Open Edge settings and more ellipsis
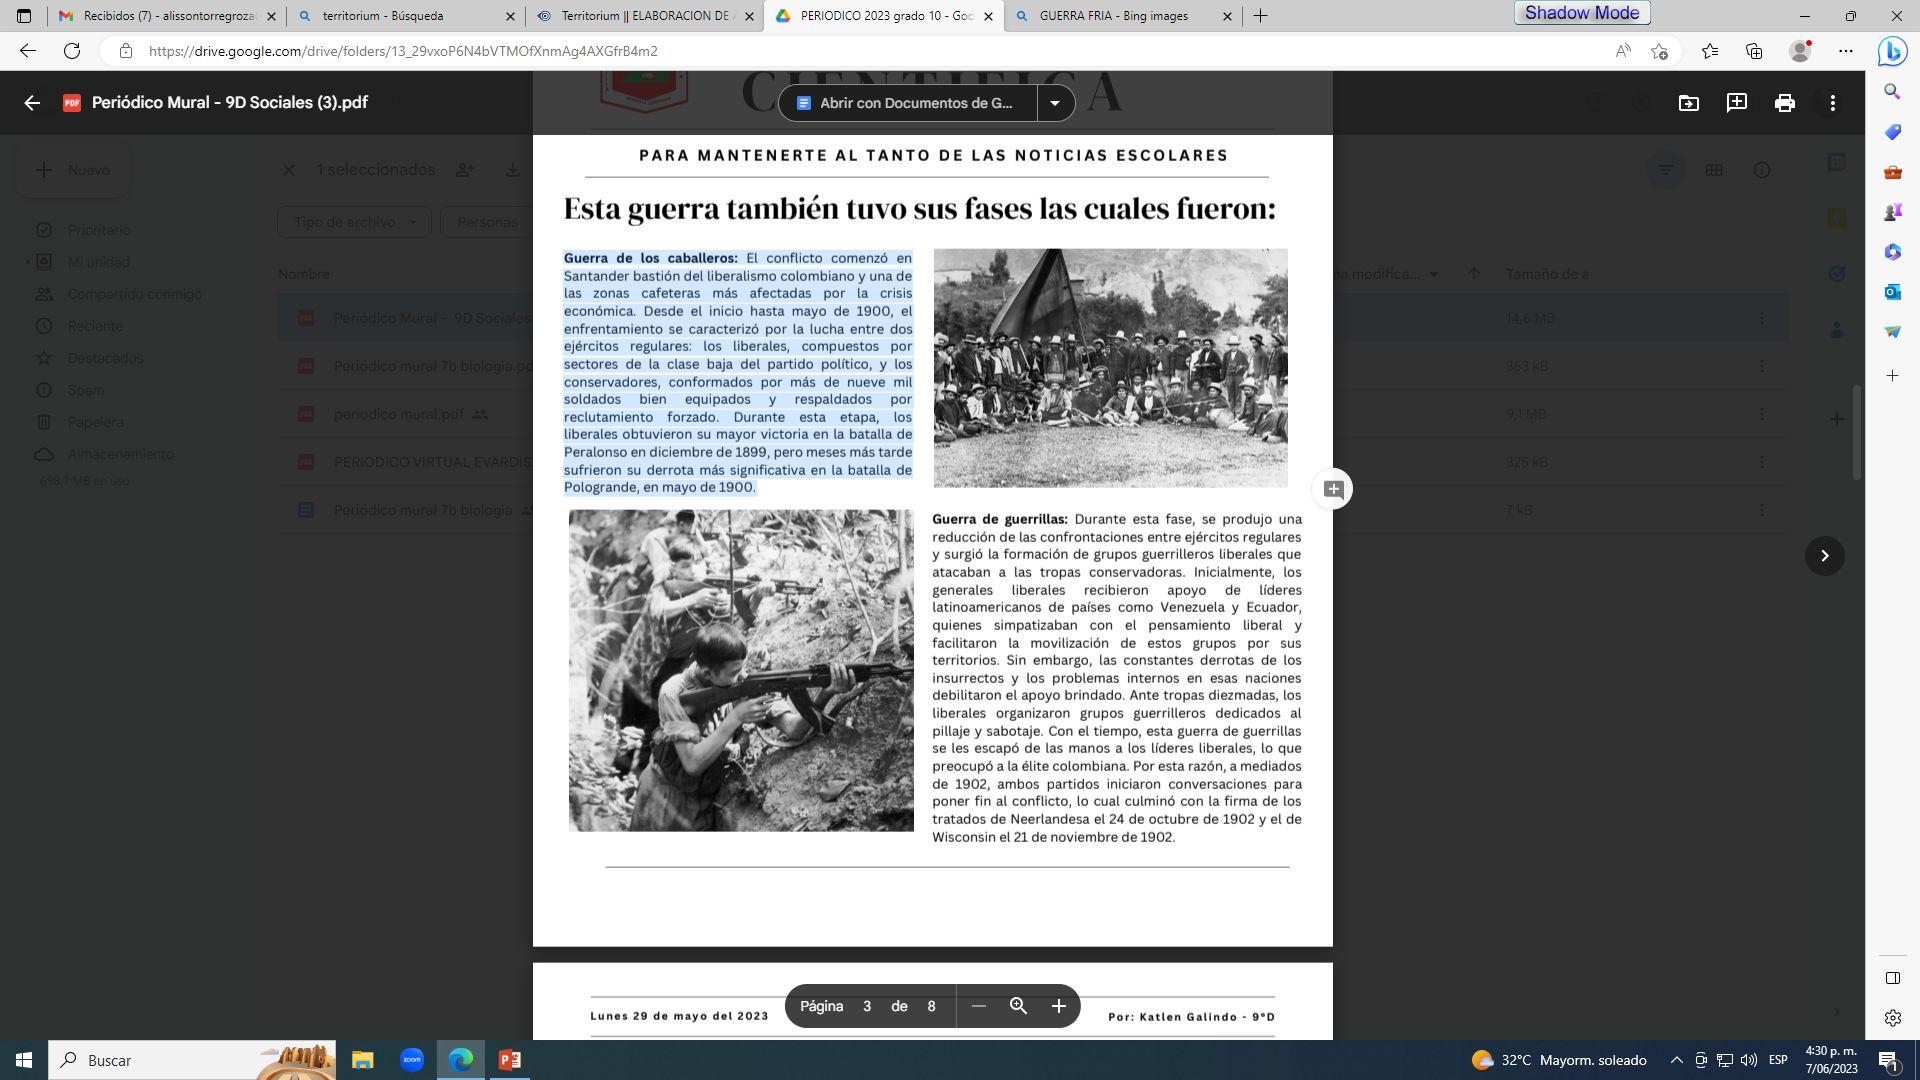Image resolution: width=1920 pixels, height=1080 pixels. [x=1846, y=51]
